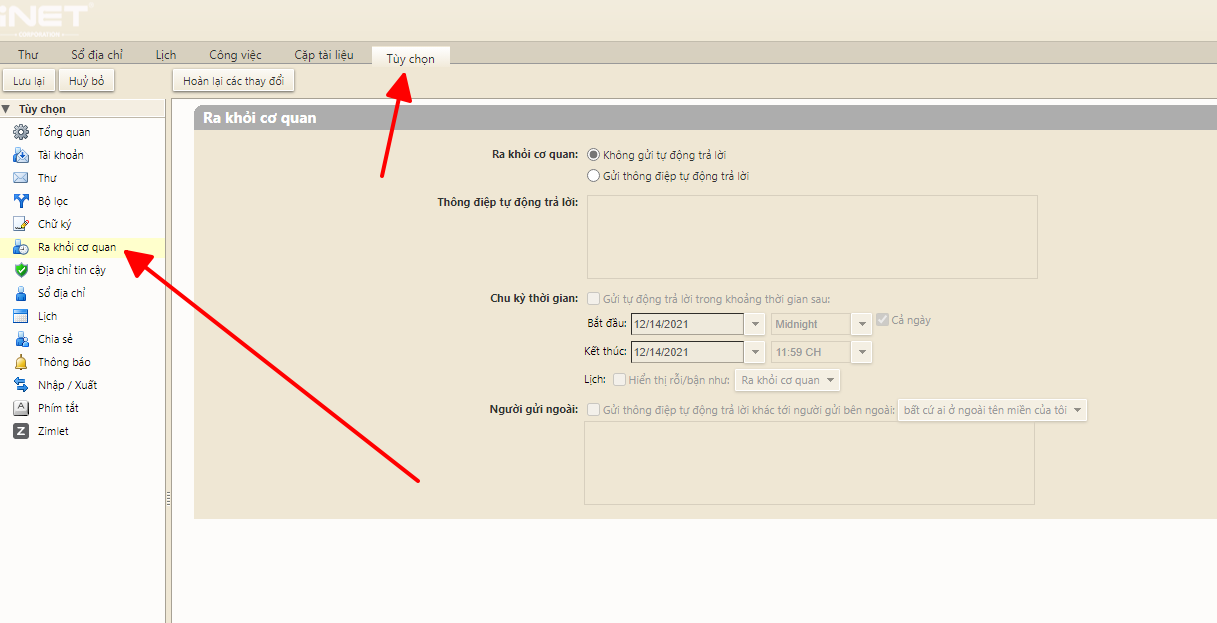Click the Chữ ký signature icon
Viewport: 1217px width, 623px height.
pos(20,224)
